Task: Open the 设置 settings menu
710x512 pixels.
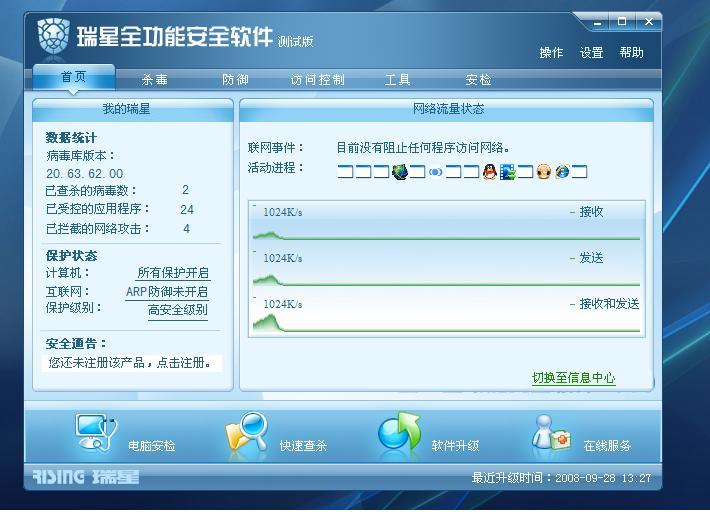Action: [x=591, y=53]
